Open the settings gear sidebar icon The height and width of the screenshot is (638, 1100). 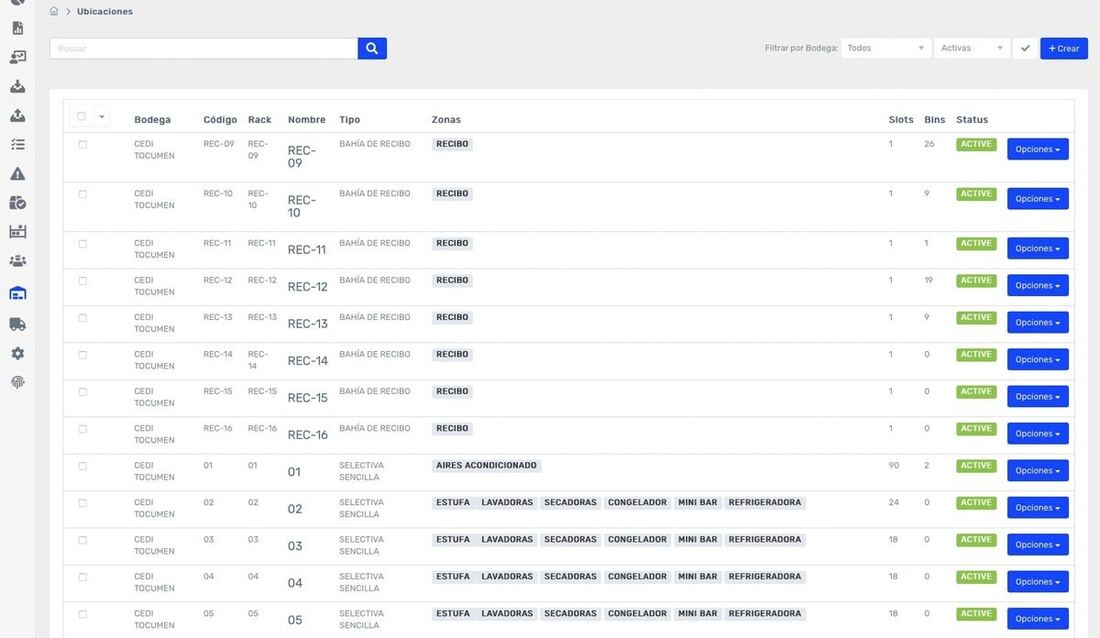coord(18,354)
